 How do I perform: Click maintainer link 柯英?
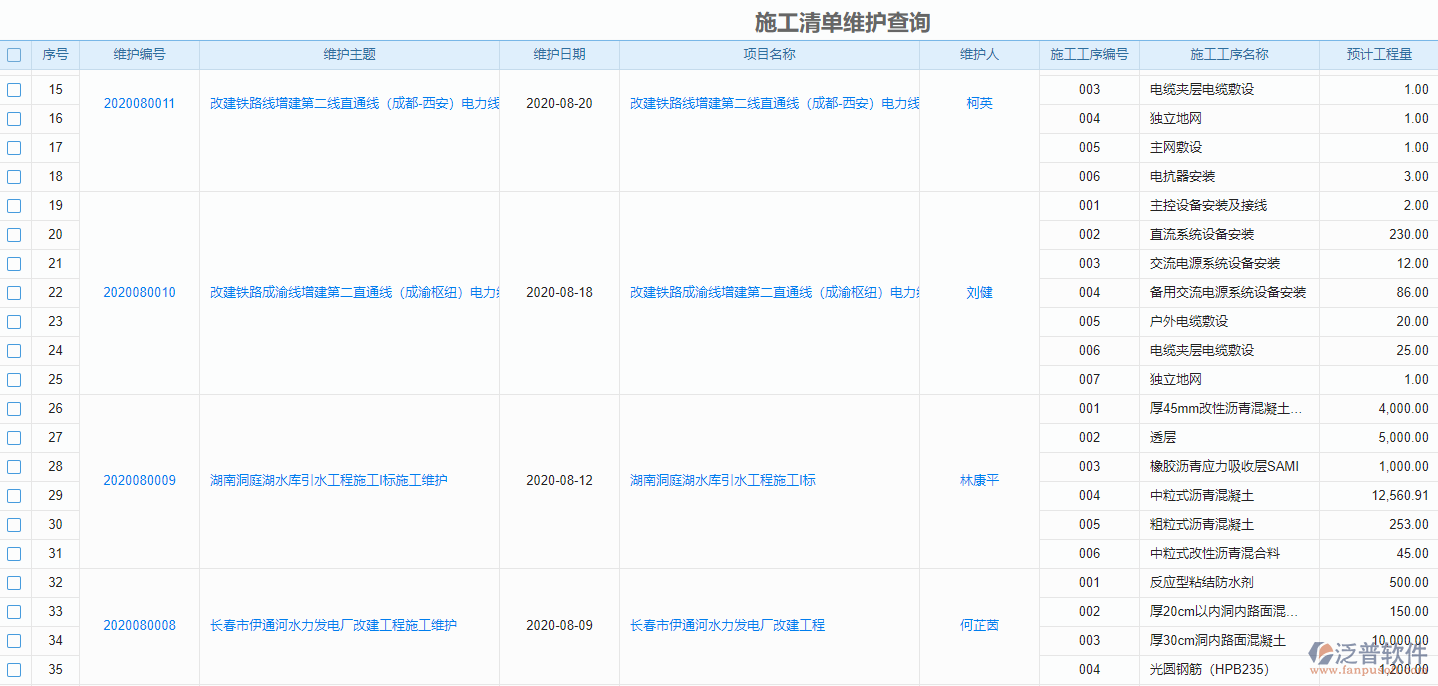pyautogui.click(x=979, y=102)
